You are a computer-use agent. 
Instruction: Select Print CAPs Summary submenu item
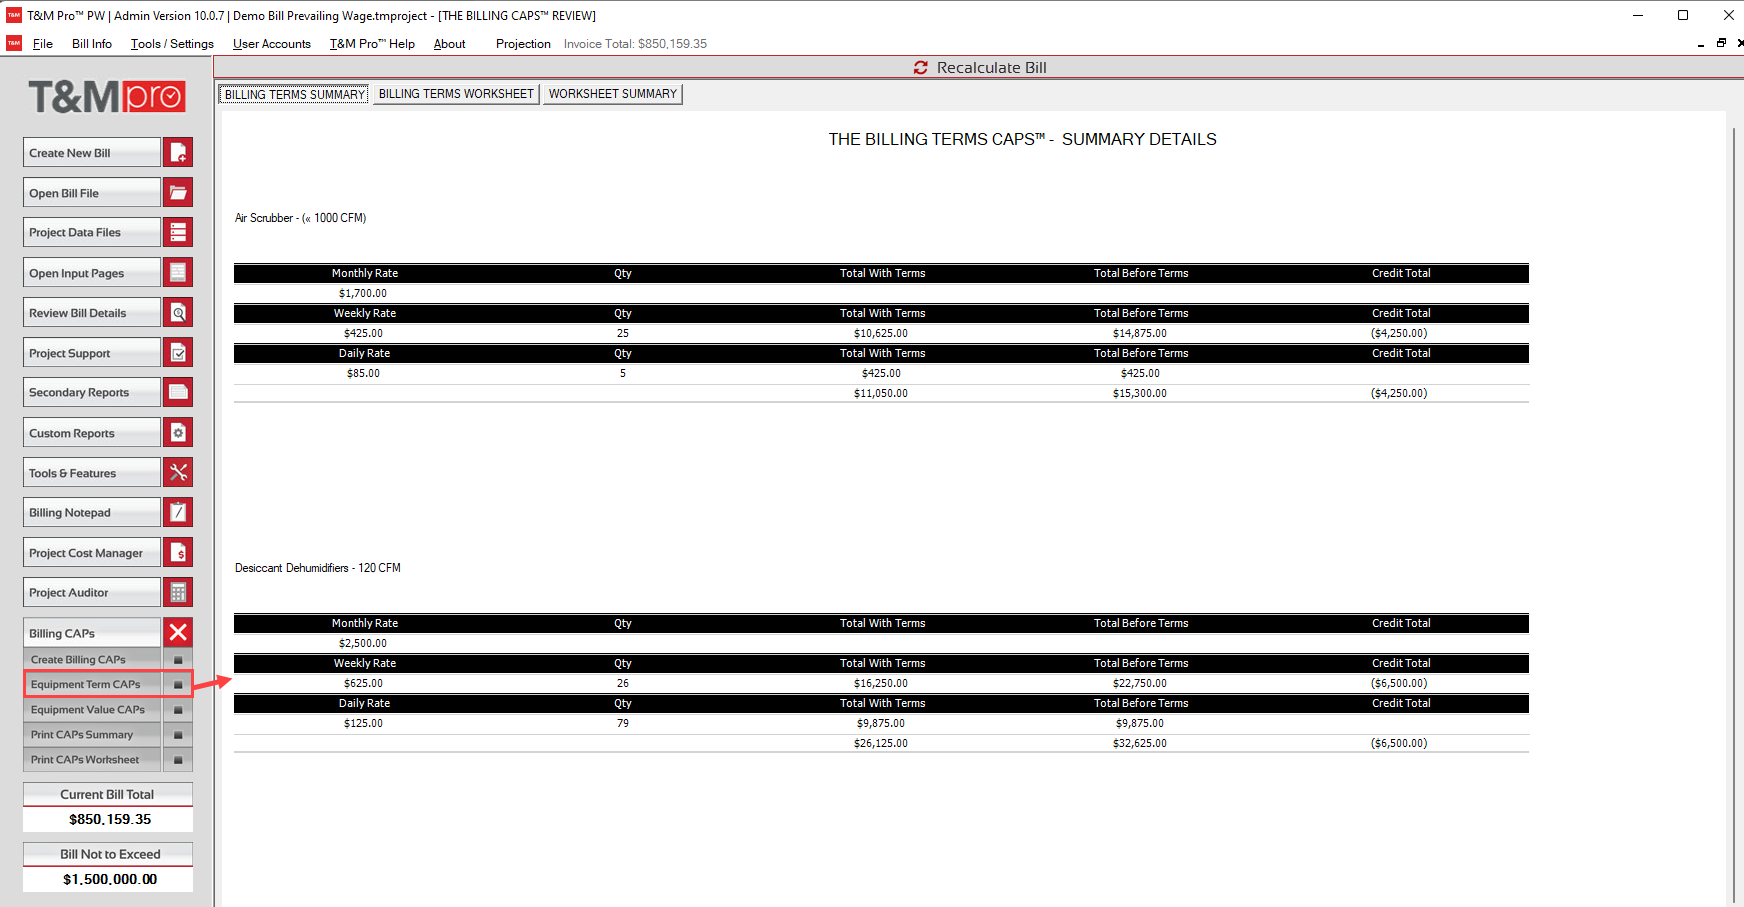click(x=93, y=735)
